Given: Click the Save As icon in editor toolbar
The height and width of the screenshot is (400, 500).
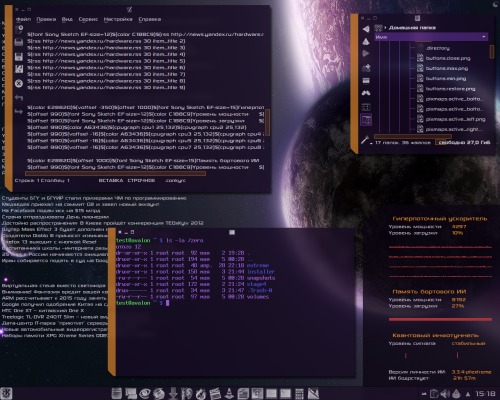Looking at the screenshot, I should tap(19, 69).
